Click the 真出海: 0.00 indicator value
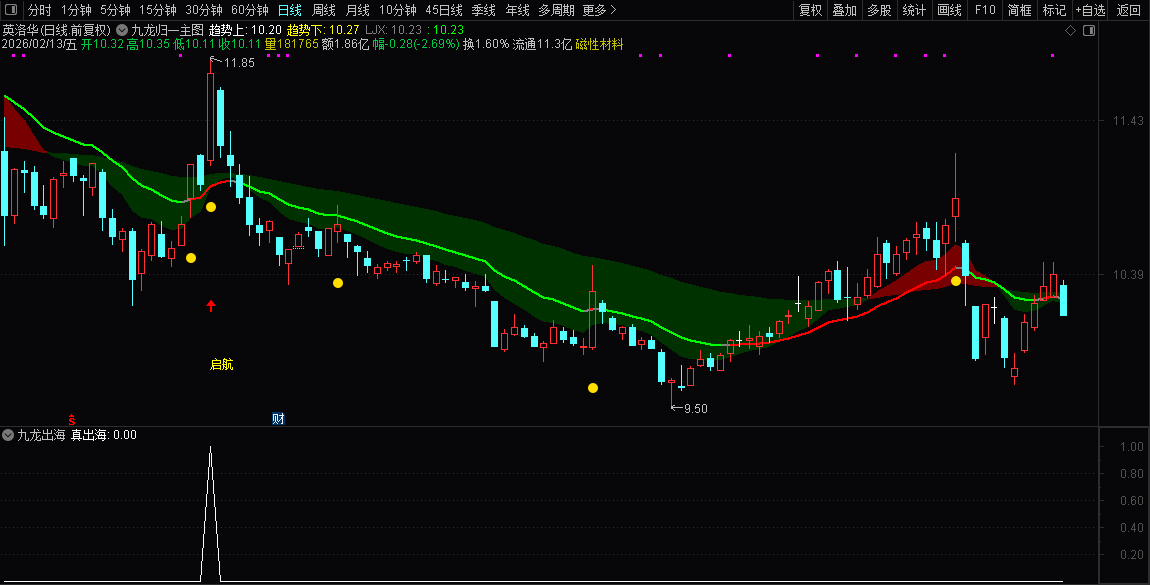Image resolution: width=1150 pixels, height=585 pixels. click(103, 435)
